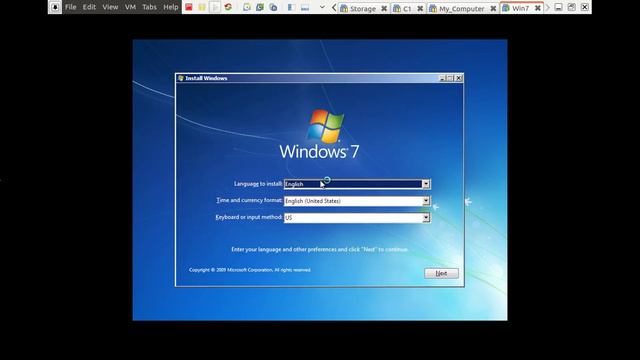Open the File menu

[x=71, y=7]
